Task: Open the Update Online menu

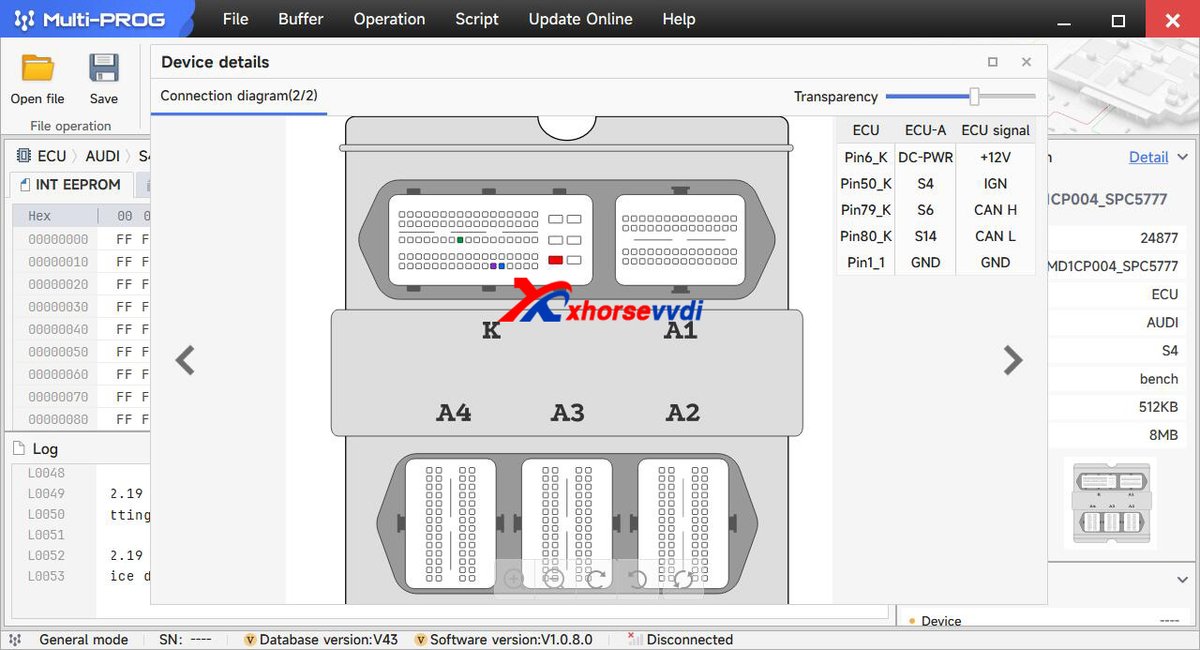Action: pyautogui.click(x=580, y=19)
